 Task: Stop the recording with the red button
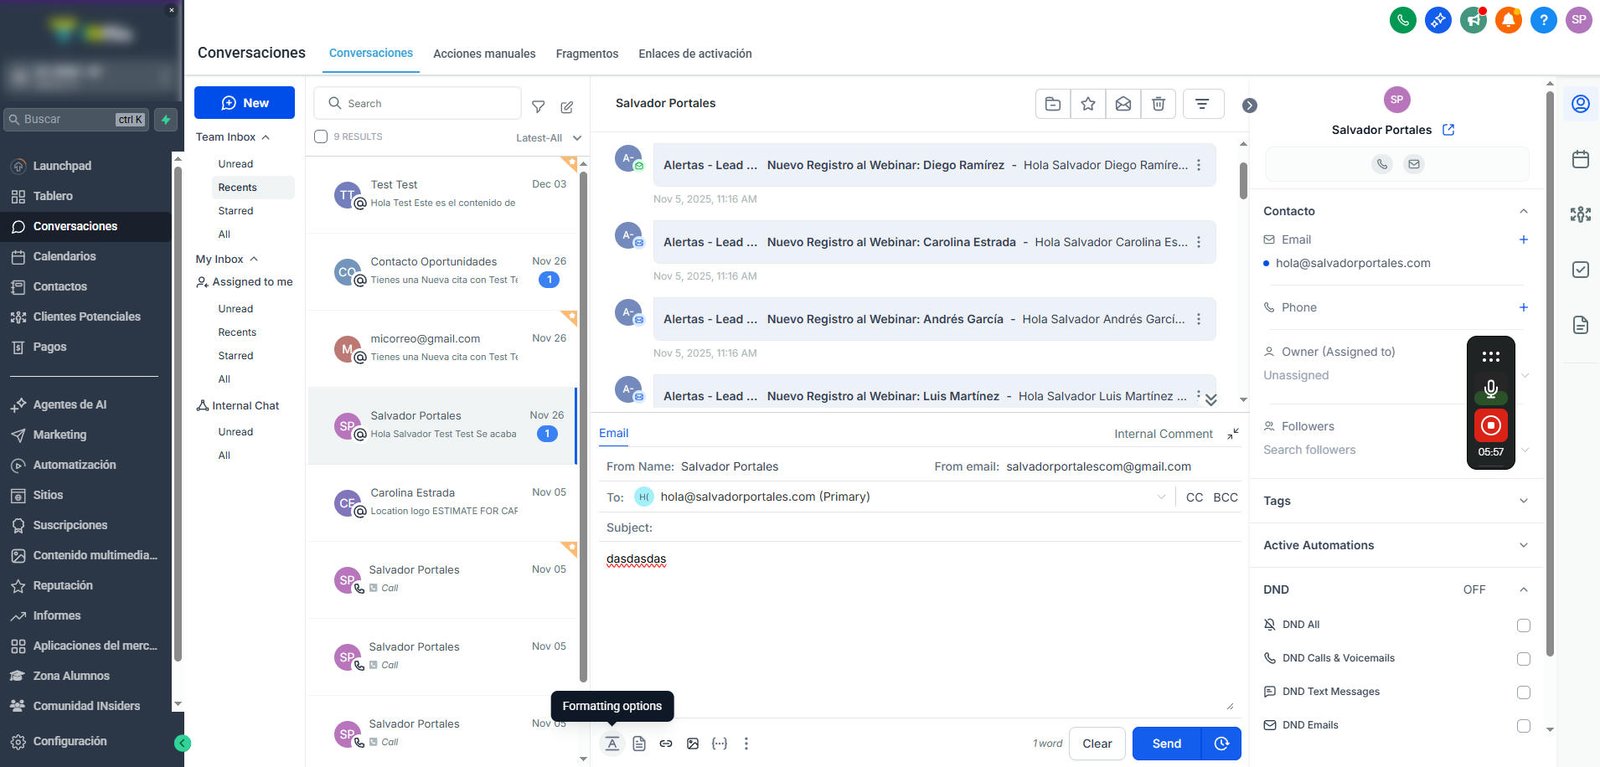click(1491, 425)
